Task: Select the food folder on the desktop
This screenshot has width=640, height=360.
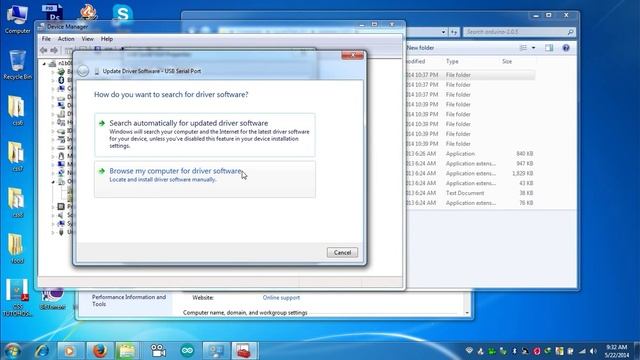Action: point(16,249)
